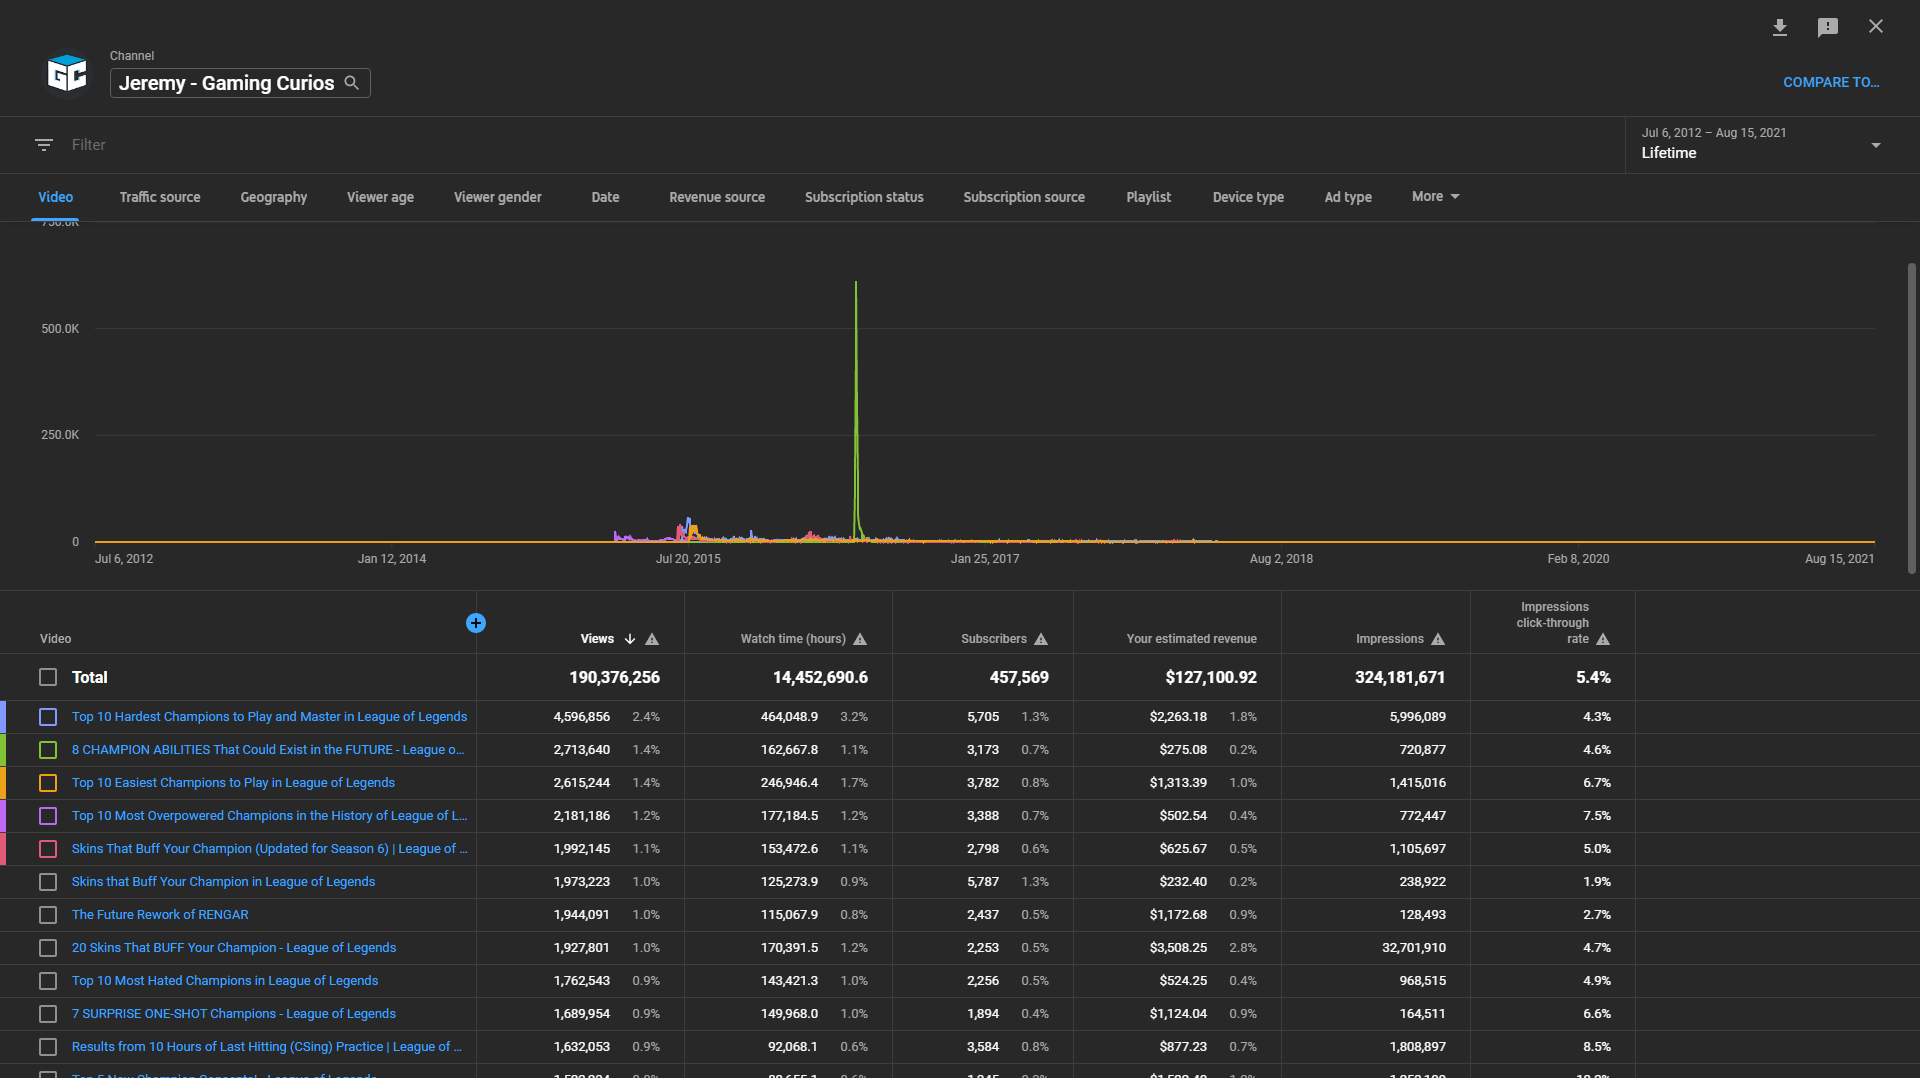Image resolution: width=1920 pixels, height=1078 pixels.
Task: Switch to the Viewer age tab
Action: 380,197
